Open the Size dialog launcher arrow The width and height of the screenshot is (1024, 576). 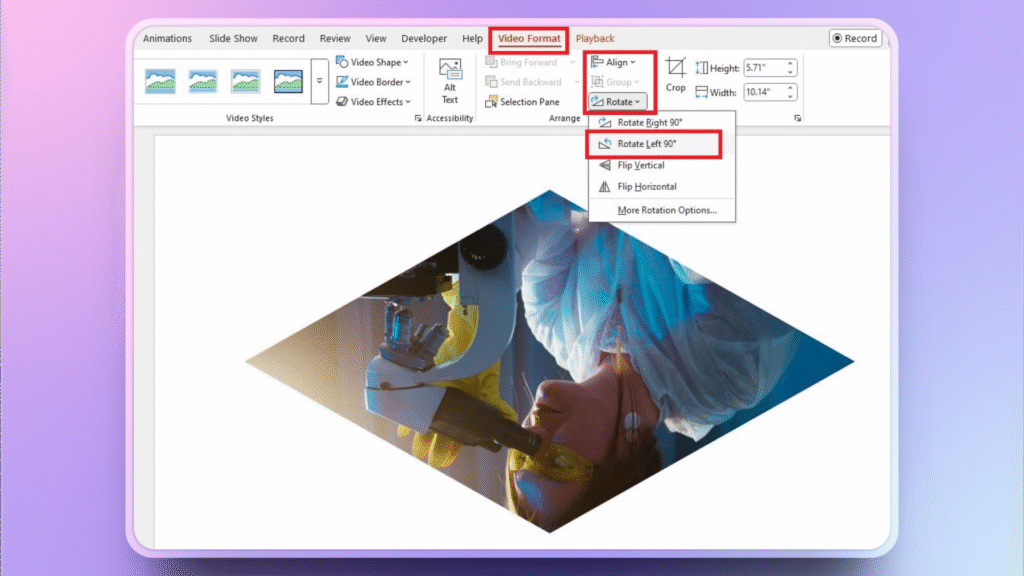(797, 118)
